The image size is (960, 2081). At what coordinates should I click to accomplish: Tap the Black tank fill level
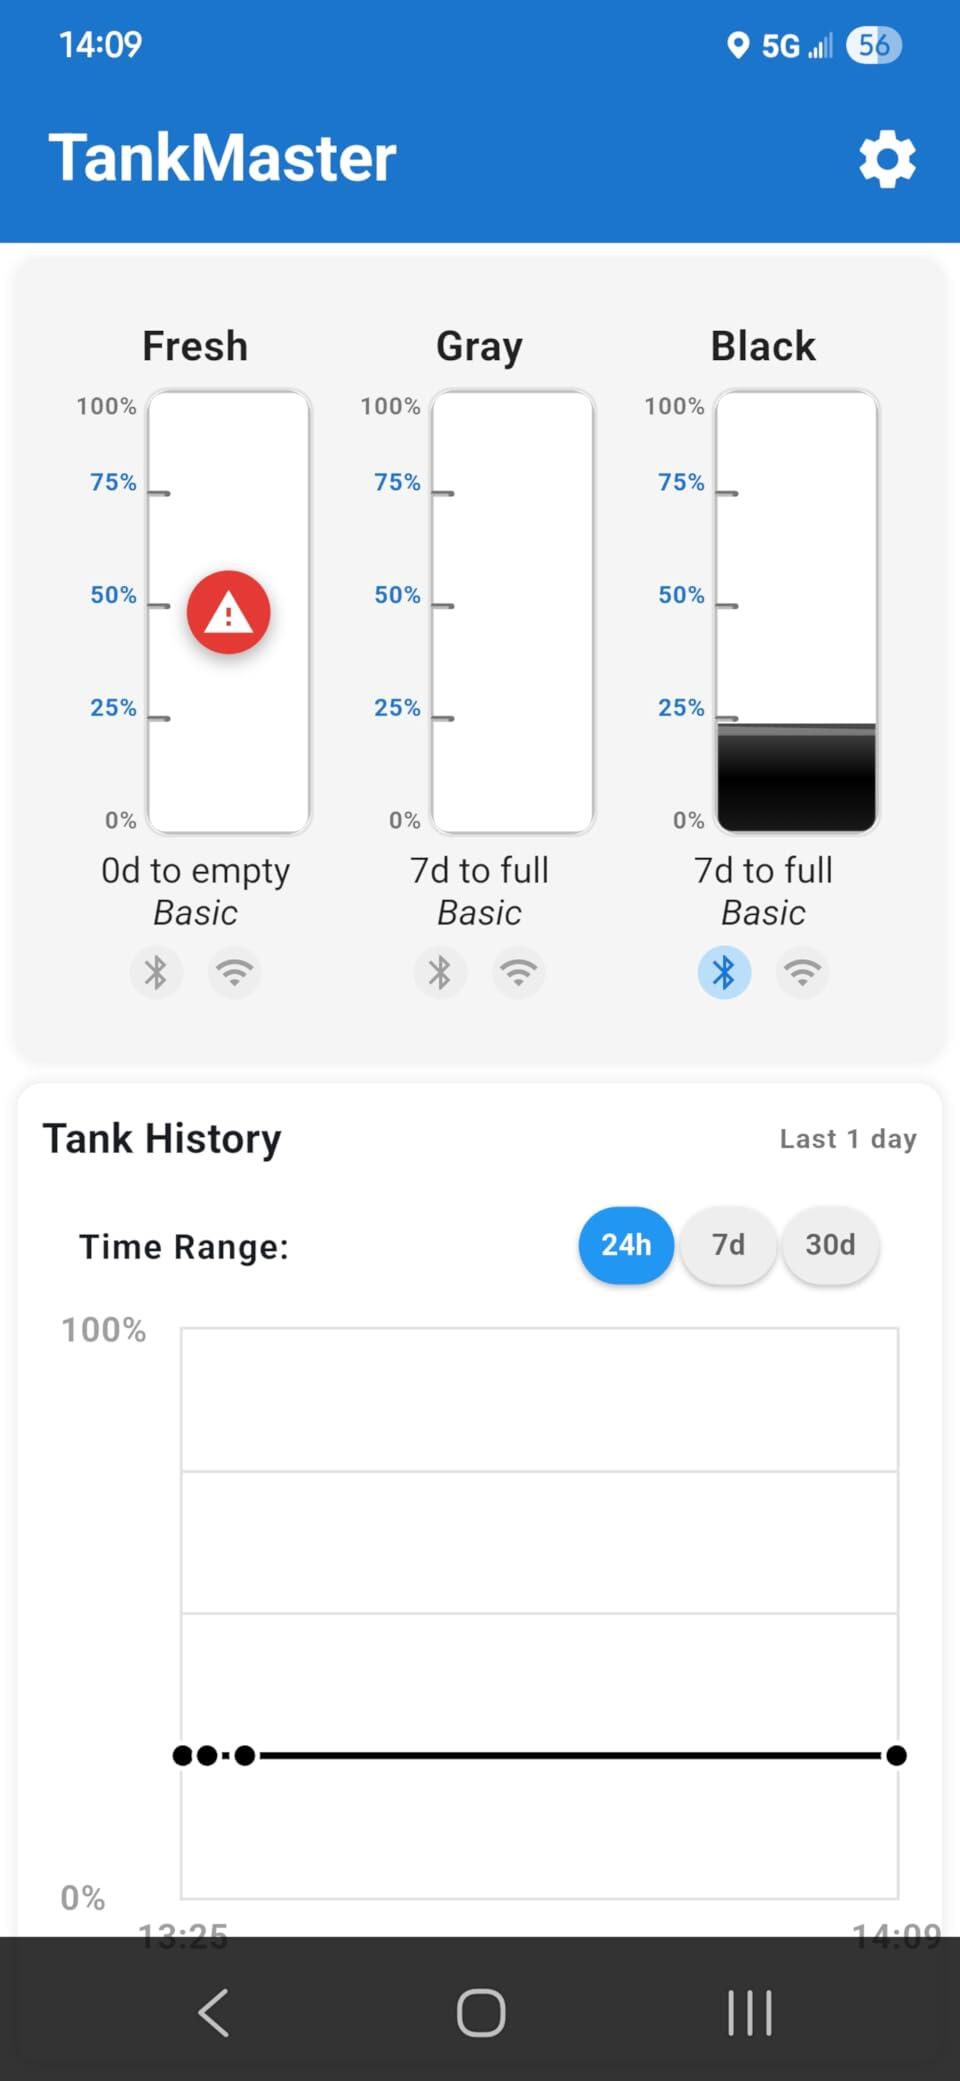point(797,777)
